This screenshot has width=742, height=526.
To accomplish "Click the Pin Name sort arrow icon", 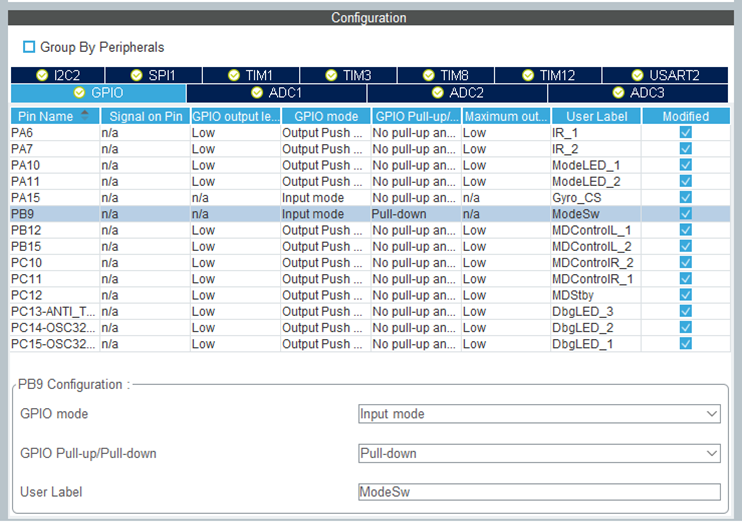I will pyautogui.click(x=85, y=114).
